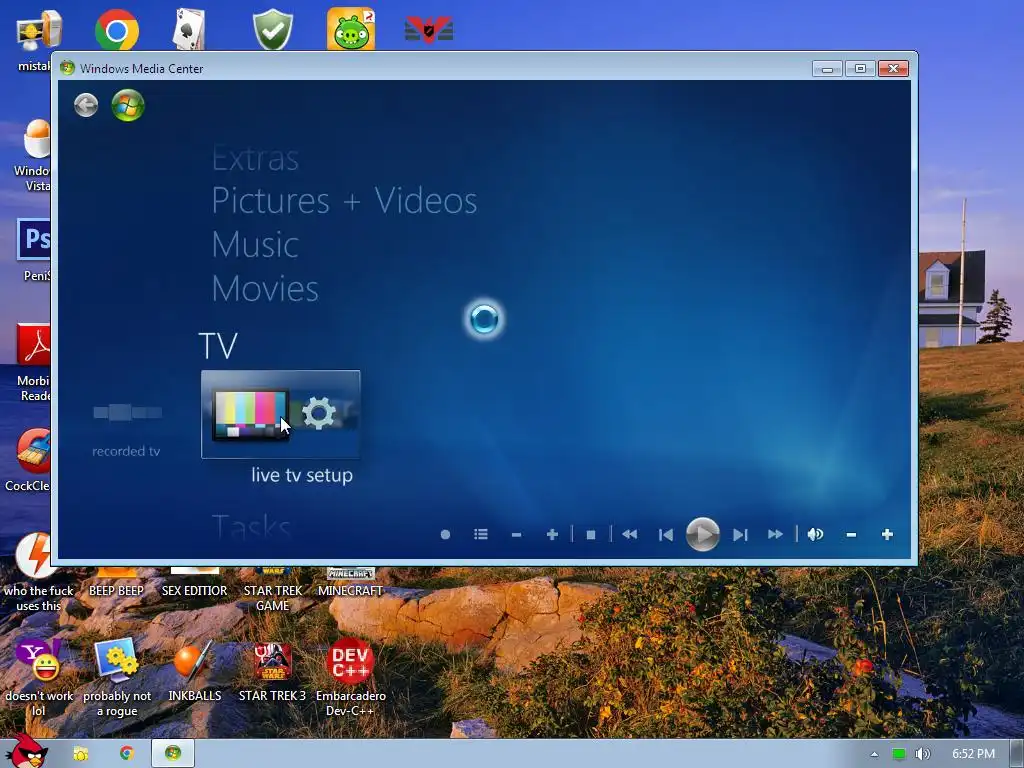
Task: Open the STAR TREK GAME desktop shortcut
Action: (272, 590)
